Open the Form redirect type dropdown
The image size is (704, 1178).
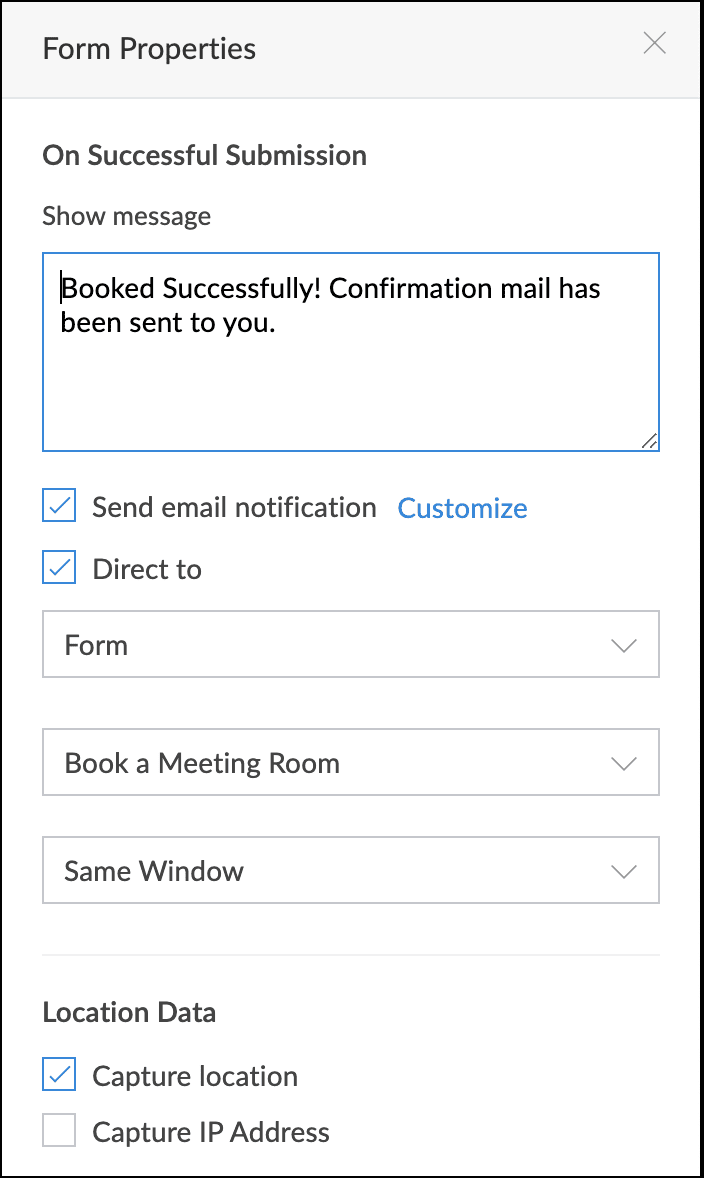click(350, 645)
